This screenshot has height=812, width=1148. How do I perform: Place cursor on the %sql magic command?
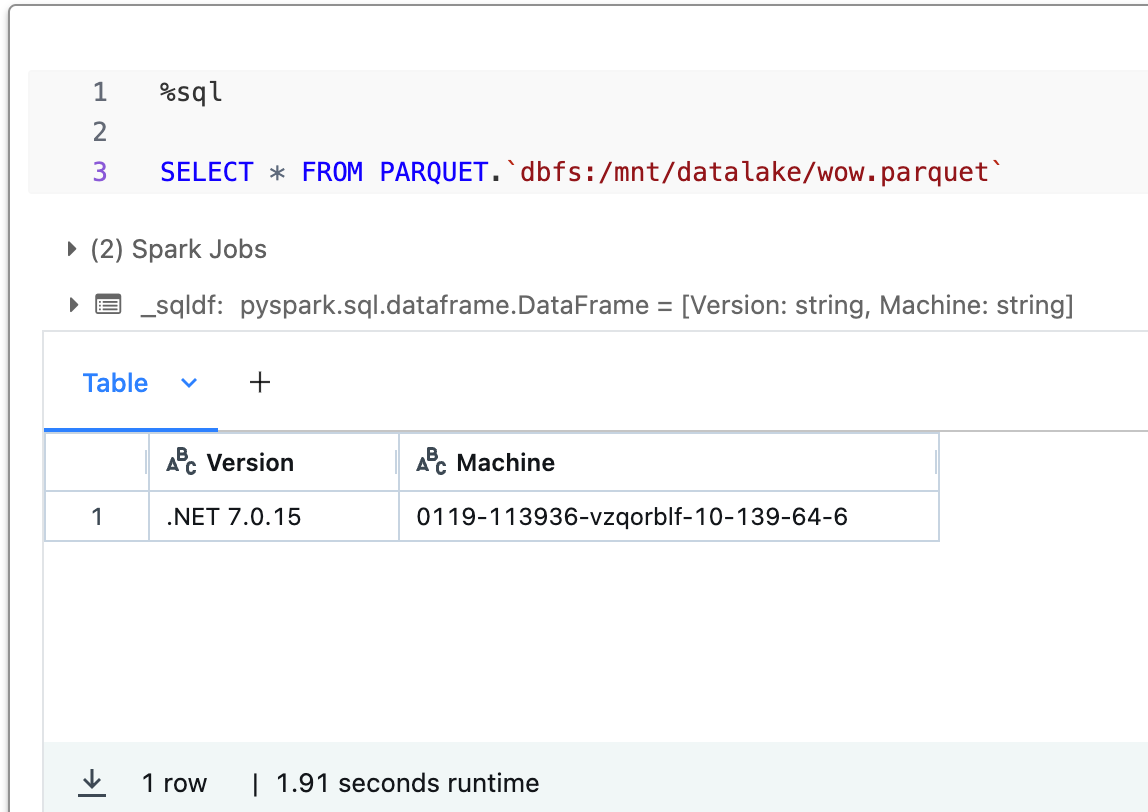(191, 93)
